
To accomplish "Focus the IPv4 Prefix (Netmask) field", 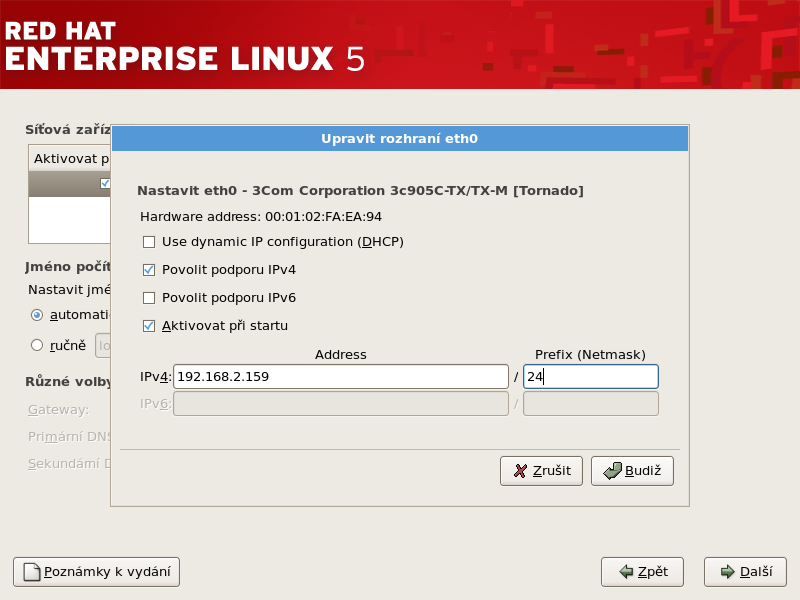I will tap(590, 377).
